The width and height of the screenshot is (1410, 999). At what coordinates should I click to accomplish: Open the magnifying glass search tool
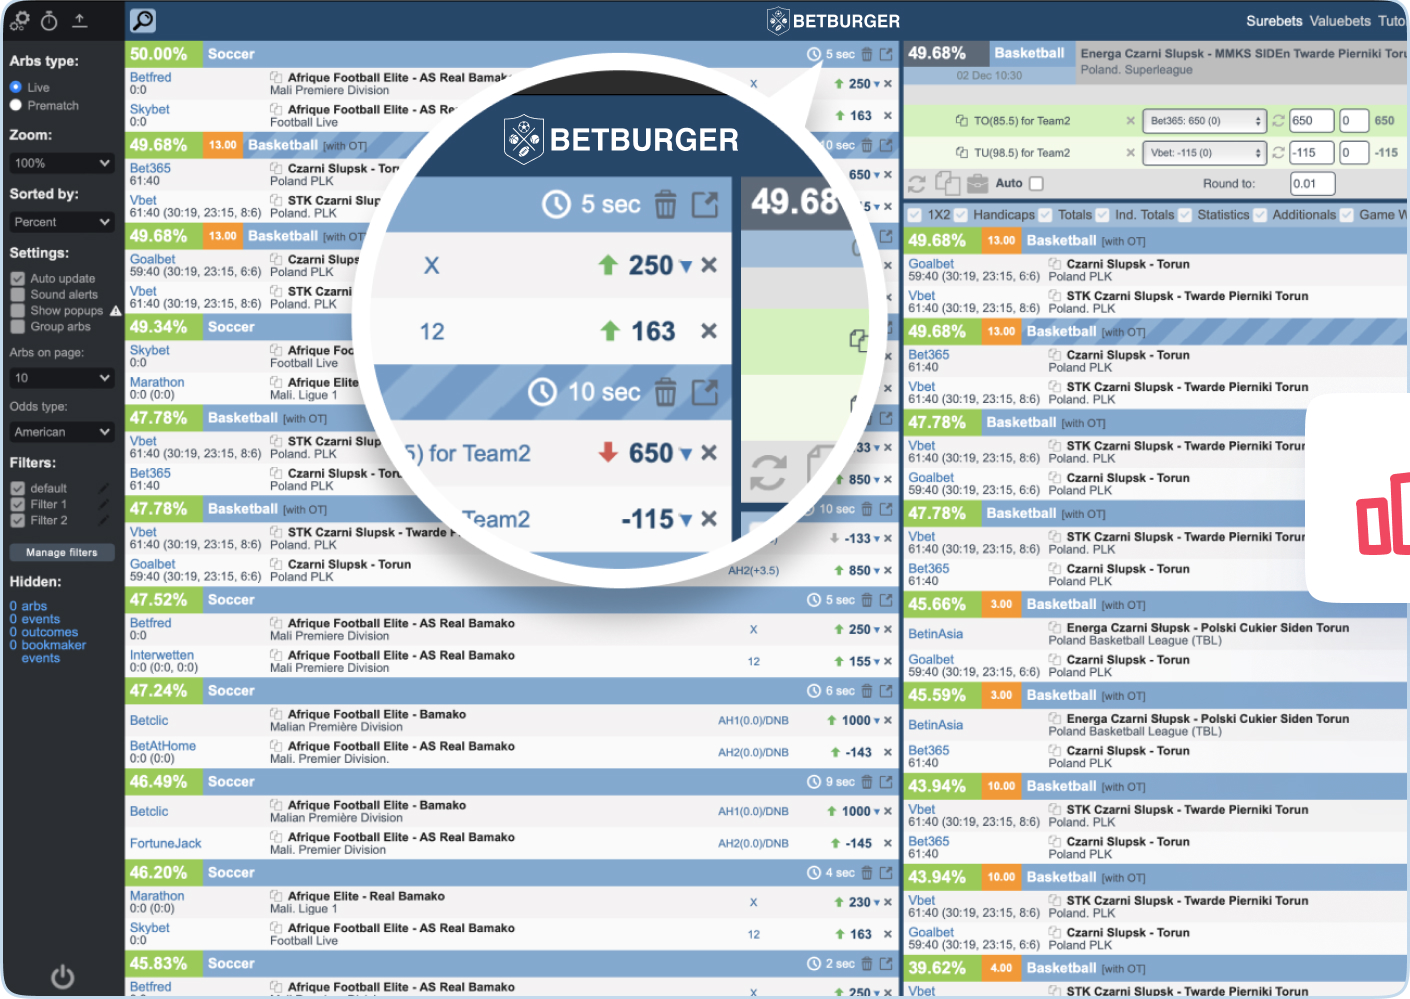143,20
